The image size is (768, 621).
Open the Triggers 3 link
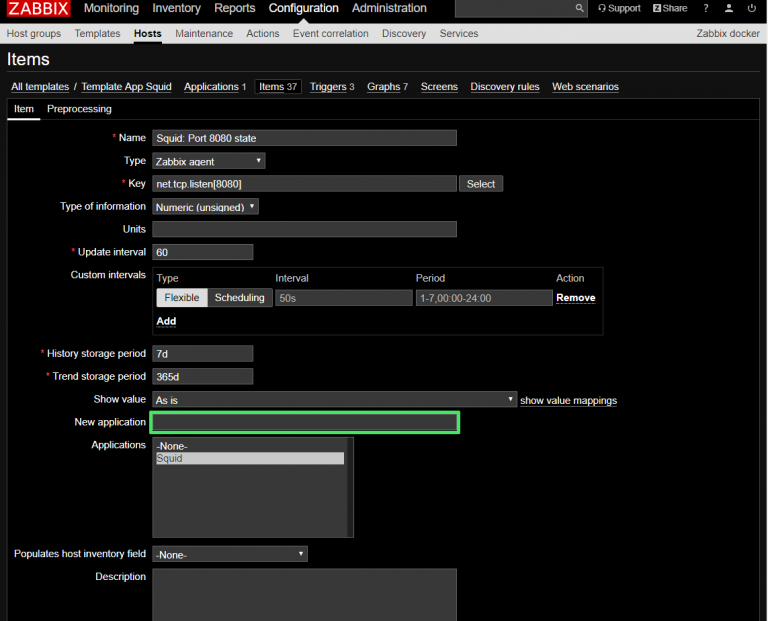coord(332,87)
